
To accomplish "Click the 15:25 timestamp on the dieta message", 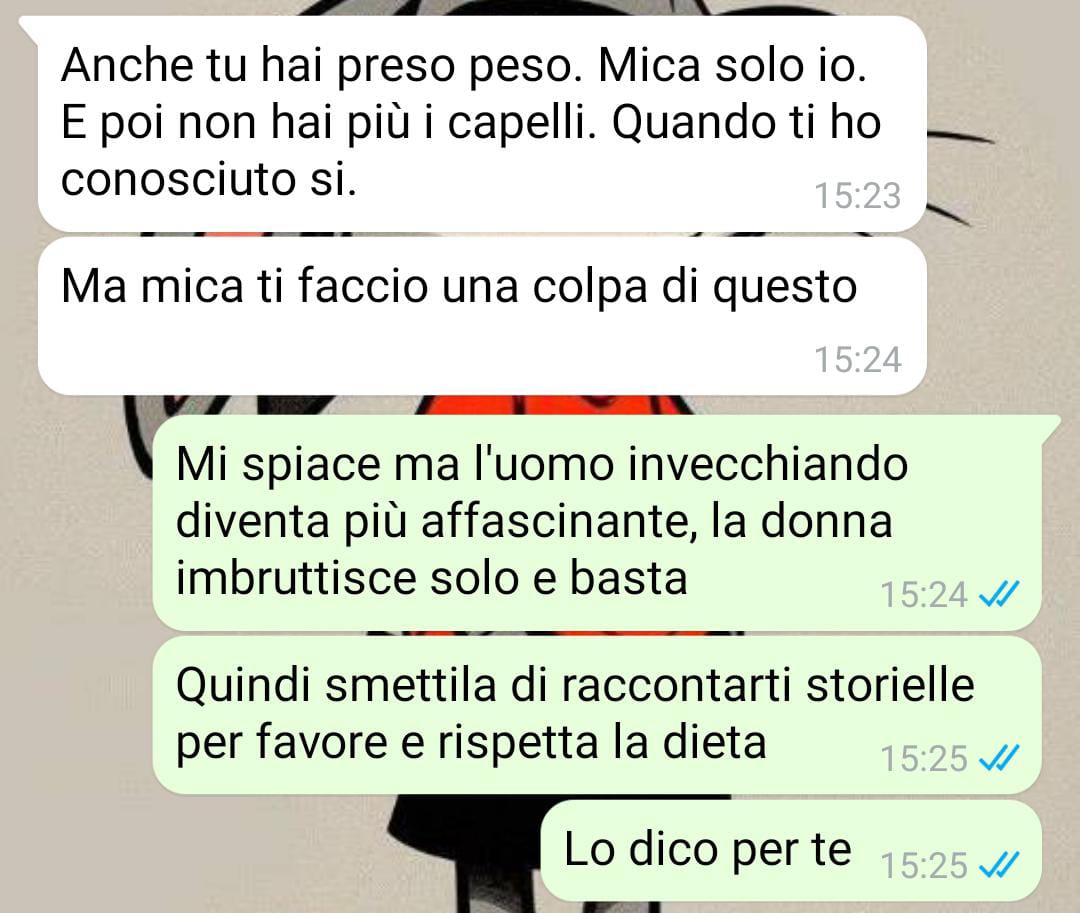I will point(924,759).
